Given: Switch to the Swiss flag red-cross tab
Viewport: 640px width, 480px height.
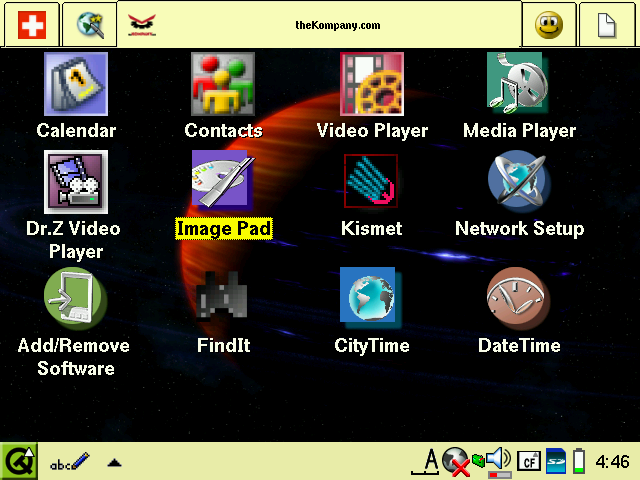Looking at the screenshot, I should point(32,24).
